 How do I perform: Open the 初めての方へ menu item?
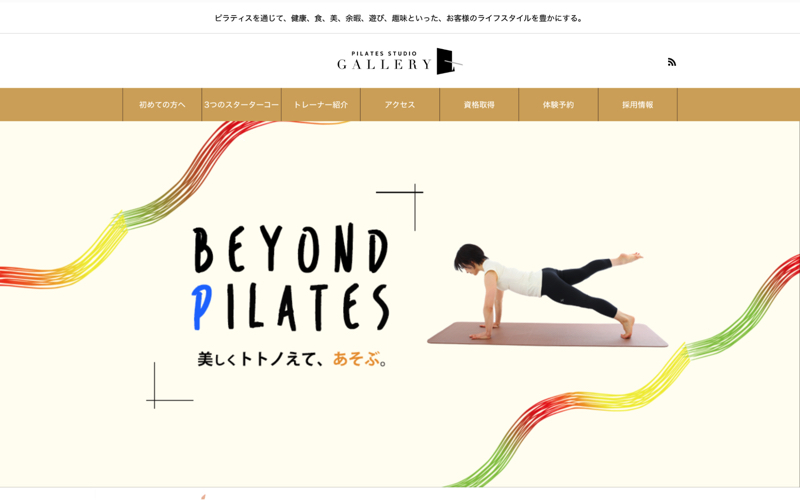(162, 105)
